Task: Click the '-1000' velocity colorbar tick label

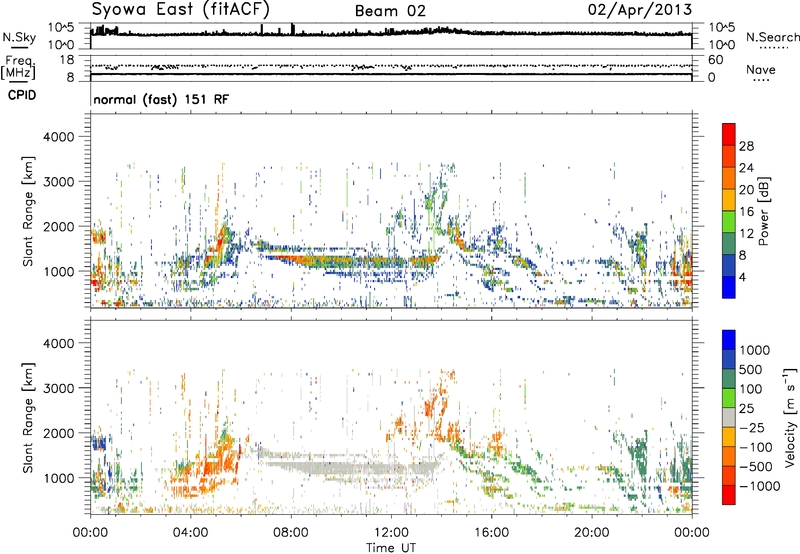Action: coord(759,486)
